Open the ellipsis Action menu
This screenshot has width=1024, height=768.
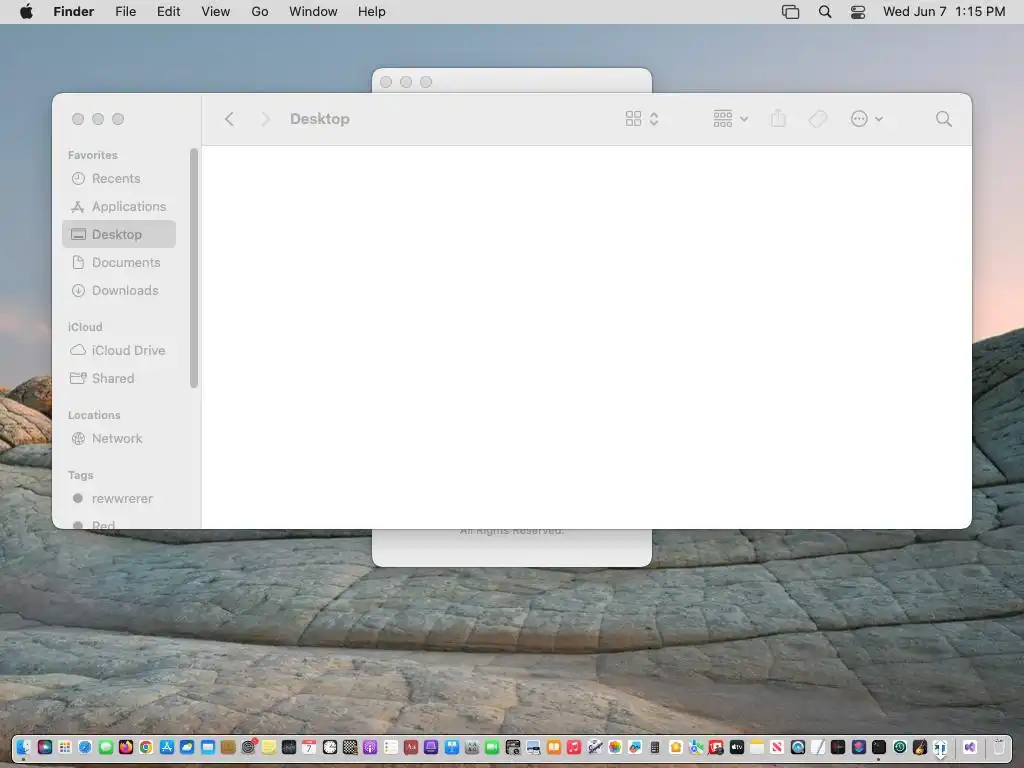coord(867,119)
